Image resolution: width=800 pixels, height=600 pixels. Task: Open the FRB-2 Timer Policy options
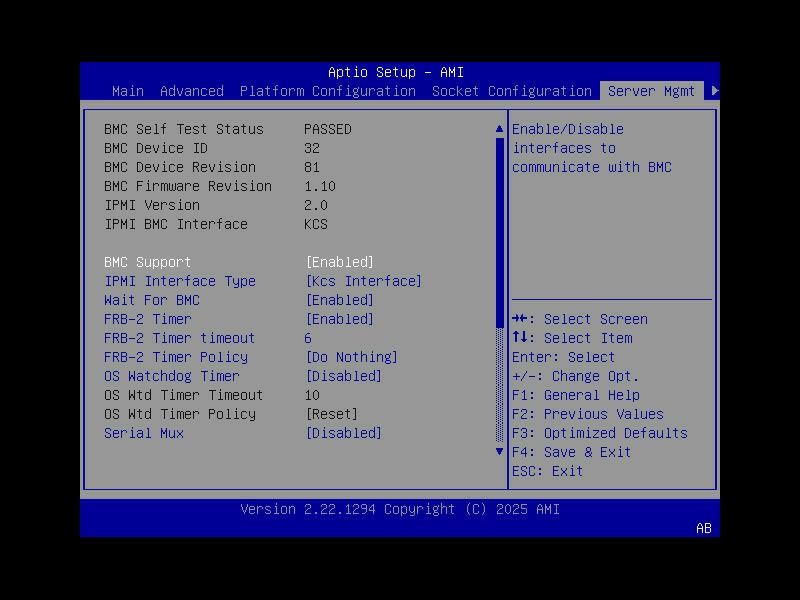[354, 357]
